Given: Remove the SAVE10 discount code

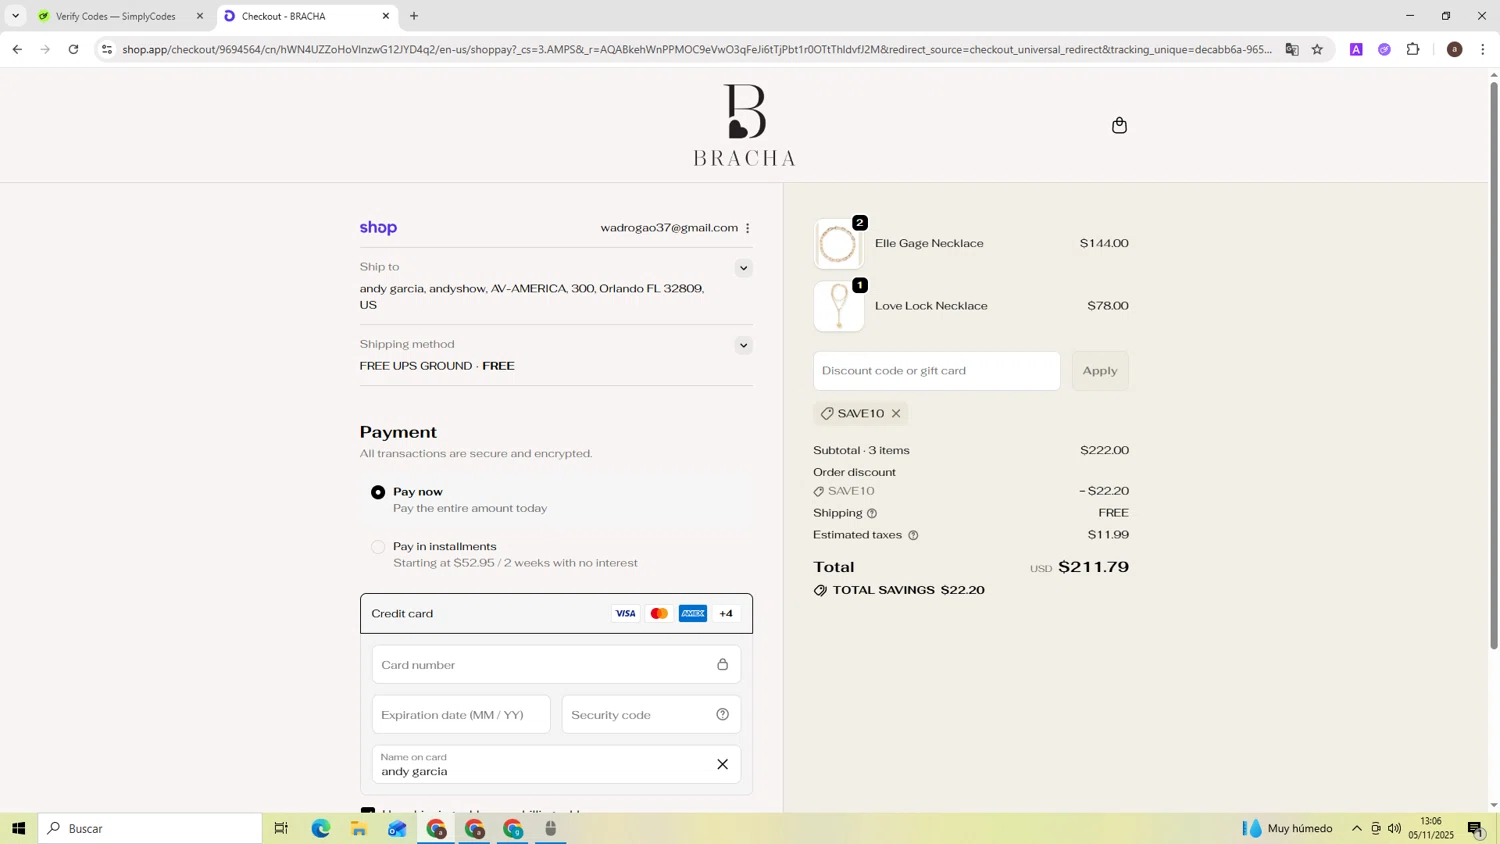Looking at the screenshot, I should pyautogui.click(x=896, y=414).
